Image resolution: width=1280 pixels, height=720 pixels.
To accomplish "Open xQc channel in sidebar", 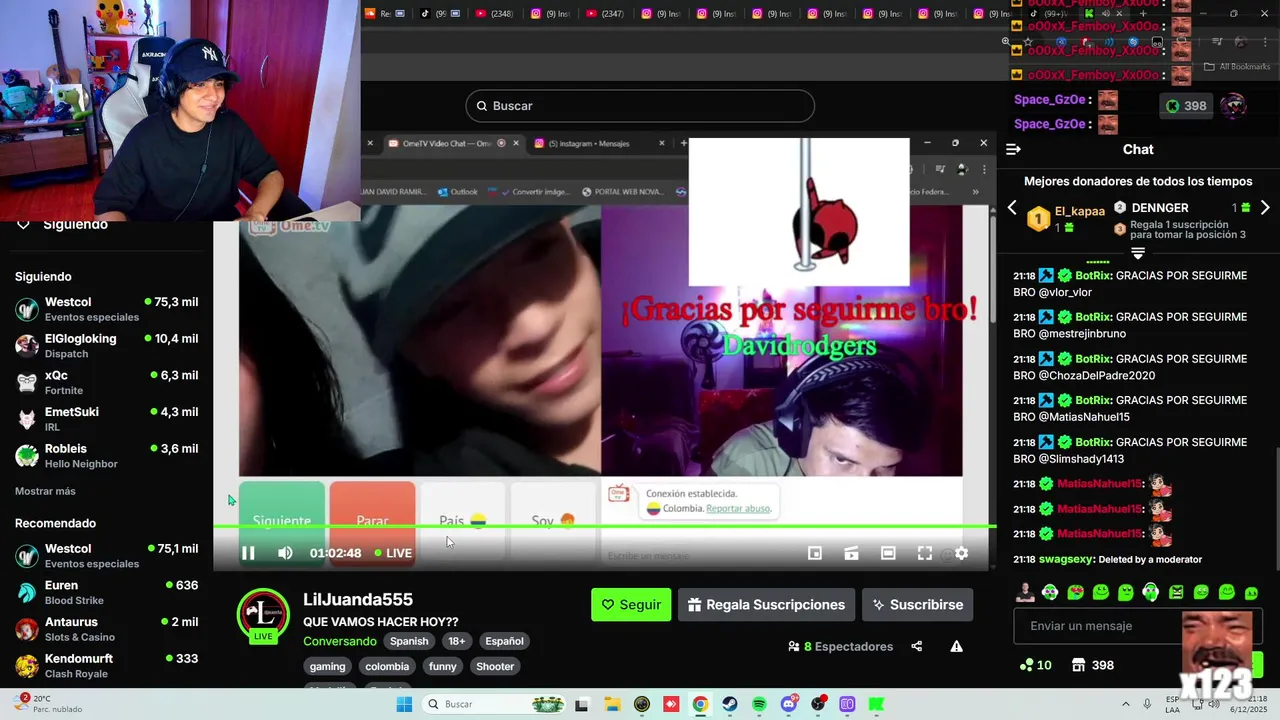I will 106,382.
